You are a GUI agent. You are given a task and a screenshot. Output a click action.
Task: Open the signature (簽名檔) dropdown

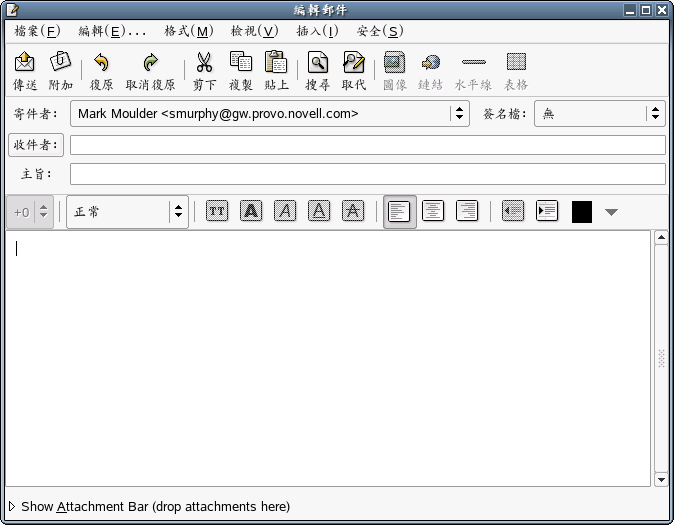pyautogui.click(x=600, y=114)
